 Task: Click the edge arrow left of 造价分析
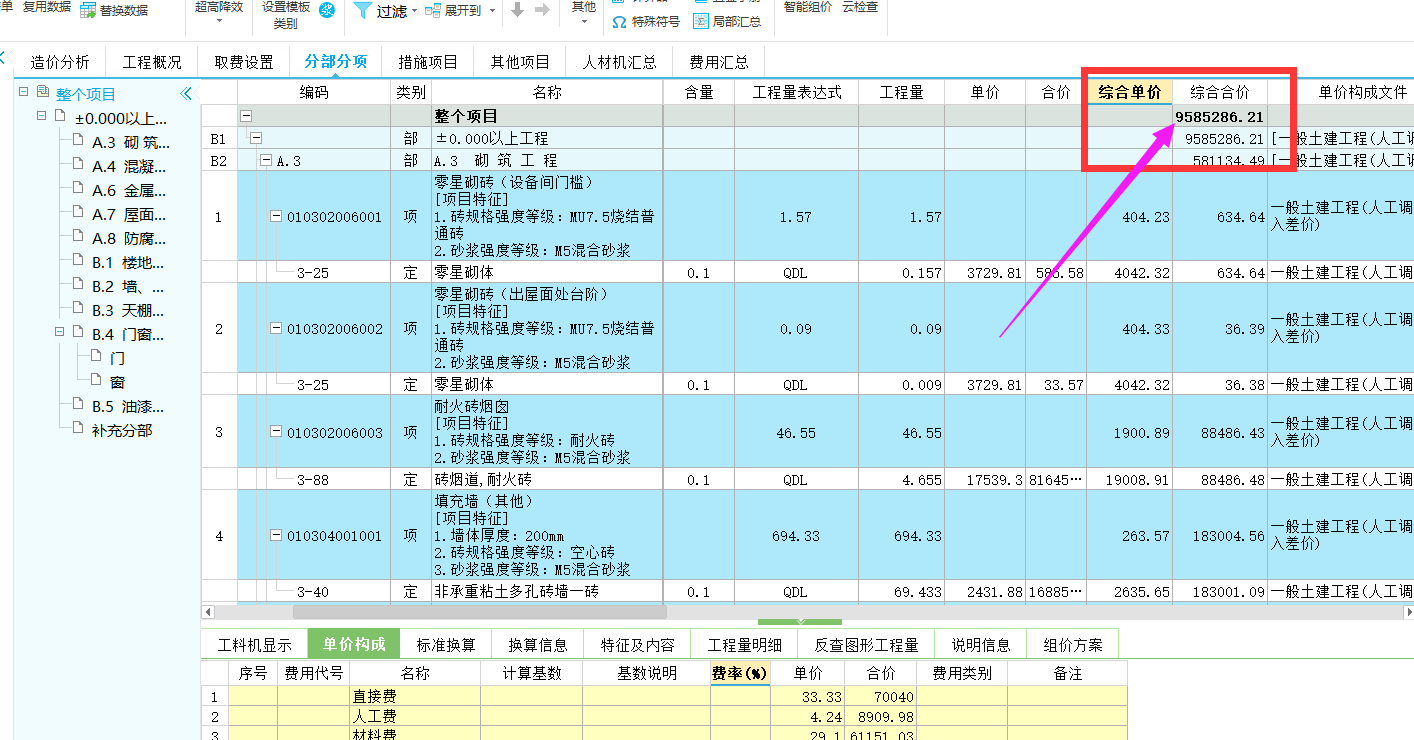(x=4, y=60)
